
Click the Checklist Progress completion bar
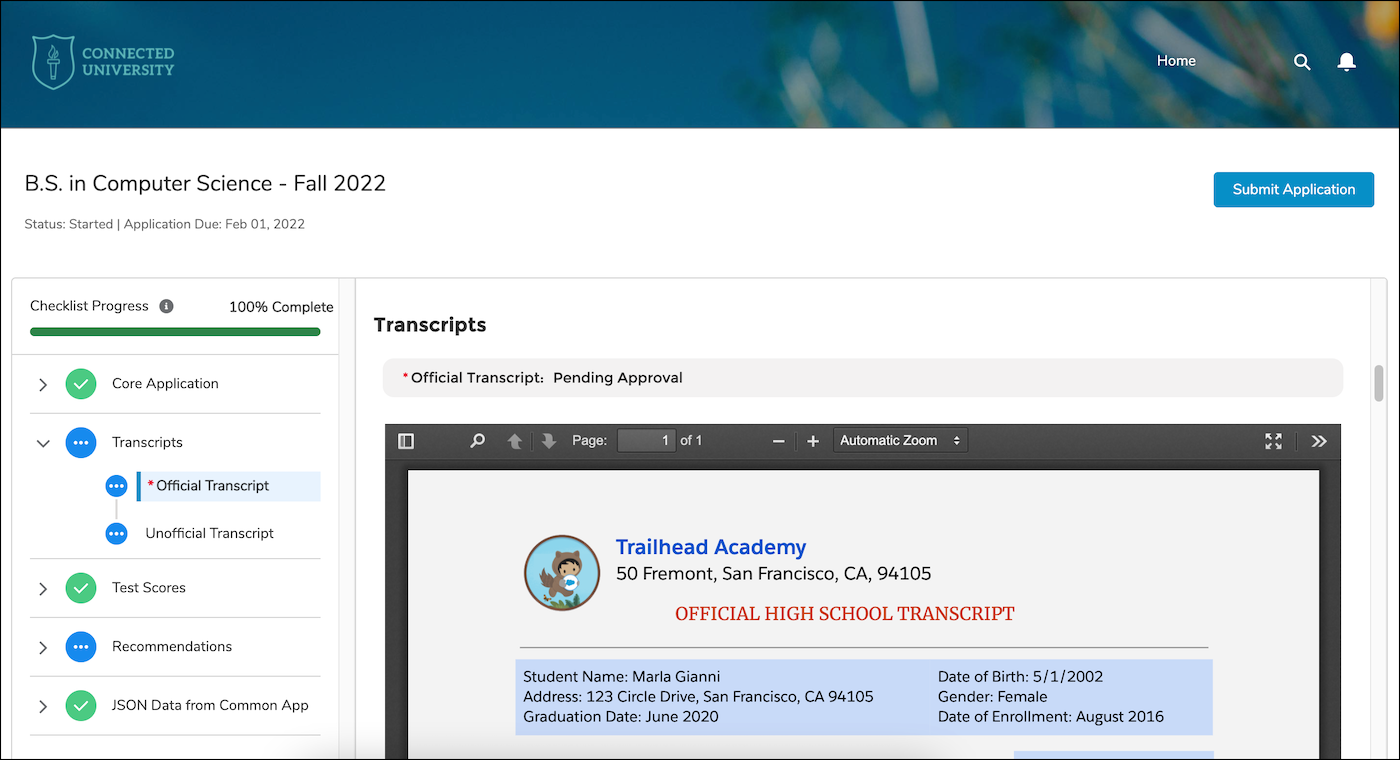tap(176, 331)
